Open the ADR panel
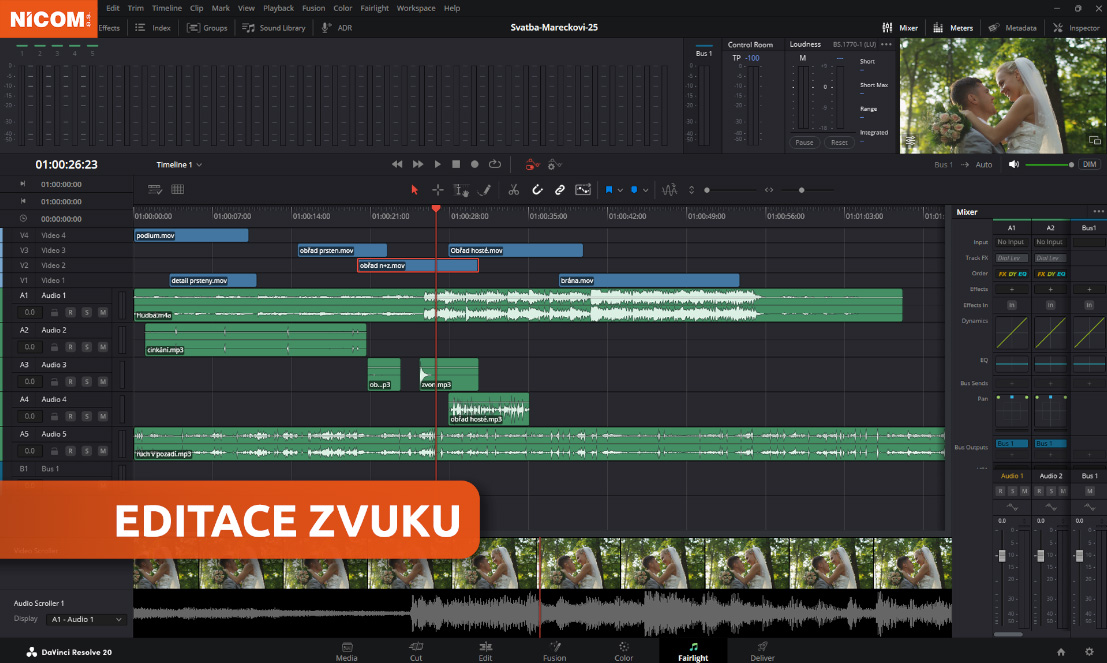 [337, 28]
